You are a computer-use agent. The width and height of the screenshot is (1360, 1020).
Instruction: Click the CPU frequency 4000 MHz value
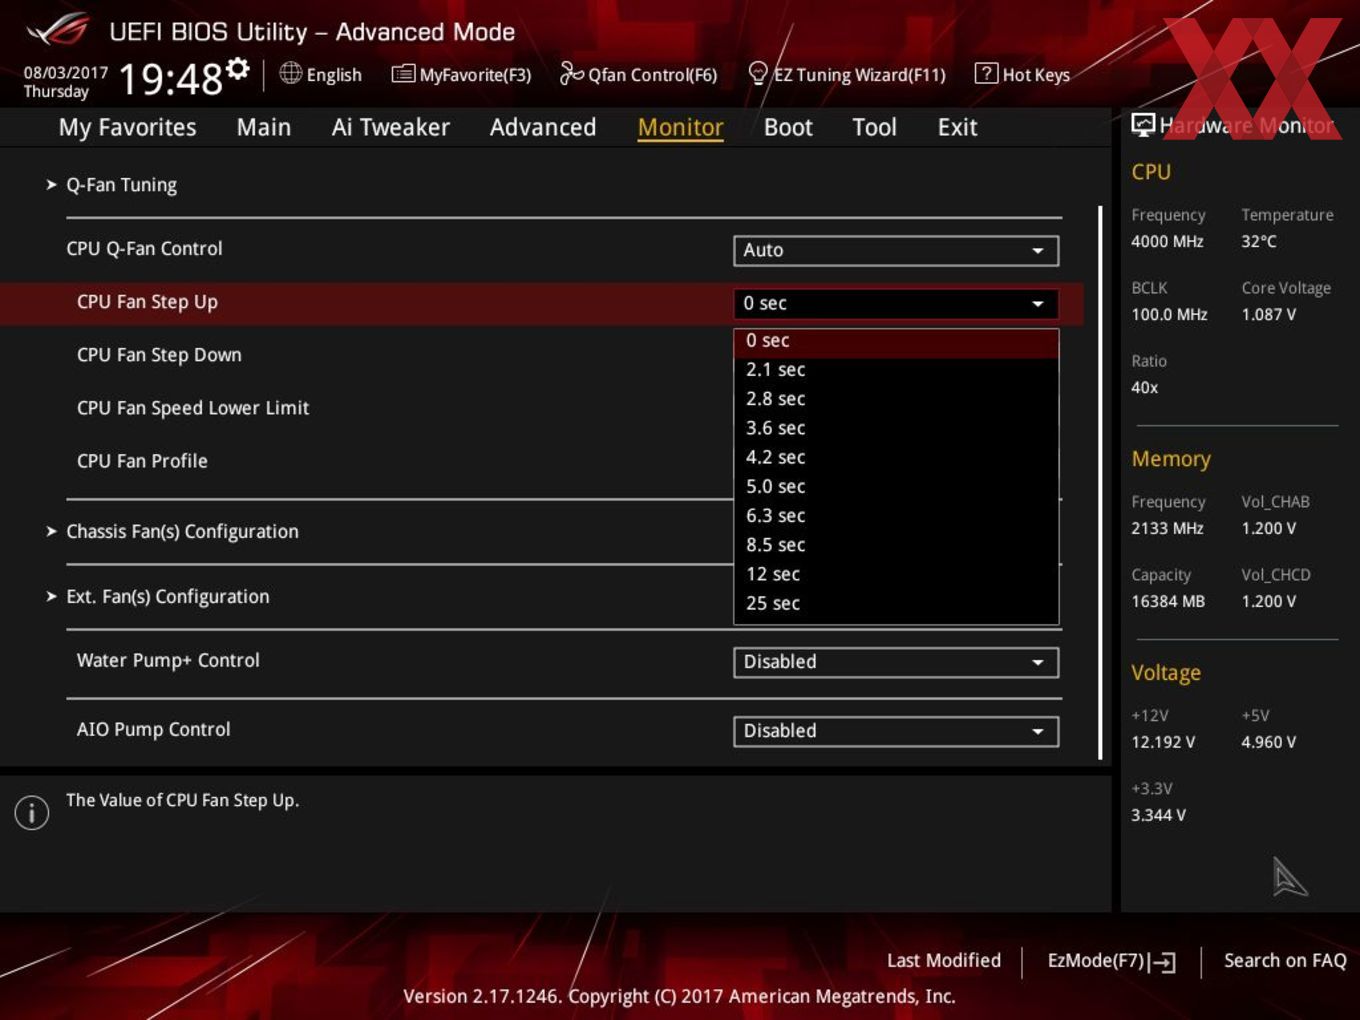click(1167, 241)
